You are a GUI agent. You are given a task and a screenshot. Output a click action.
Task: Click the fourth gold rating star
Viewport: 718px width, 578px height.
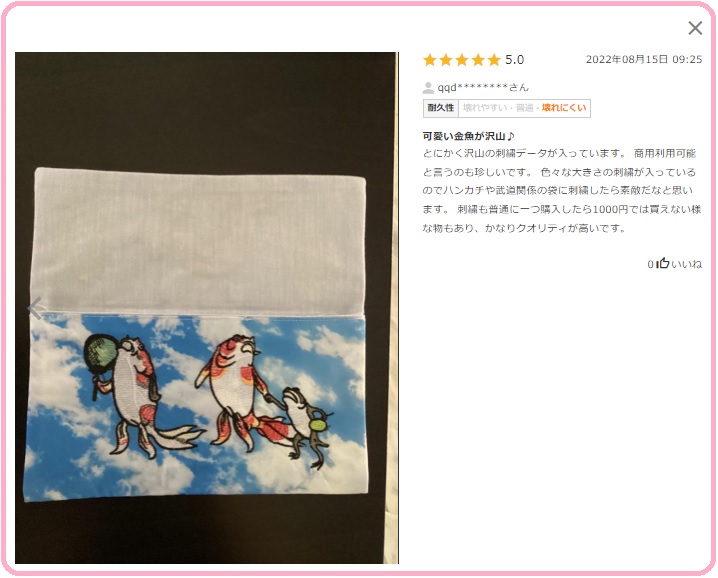tap(478, 60)
